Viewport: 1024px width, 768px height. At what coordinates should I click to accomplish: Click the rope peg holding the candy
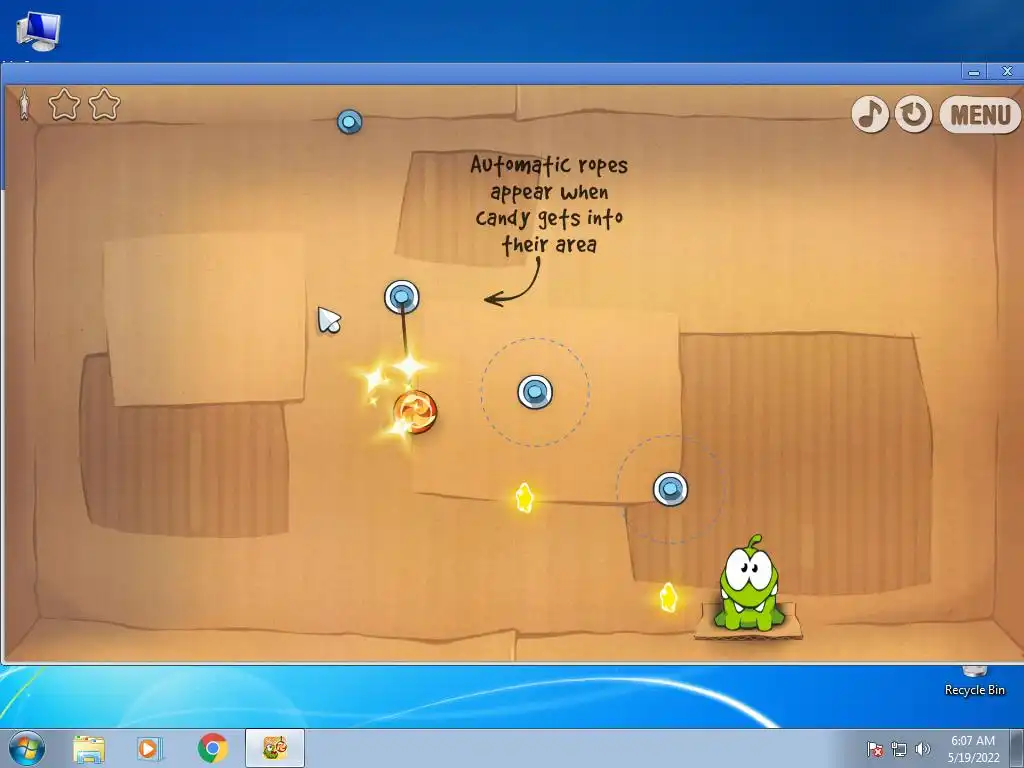point(401,297)
